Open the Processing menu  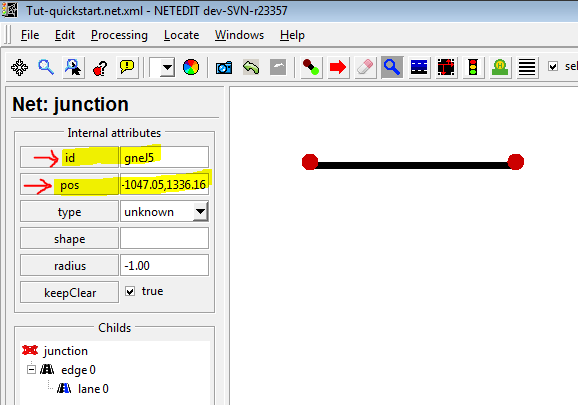119,35
